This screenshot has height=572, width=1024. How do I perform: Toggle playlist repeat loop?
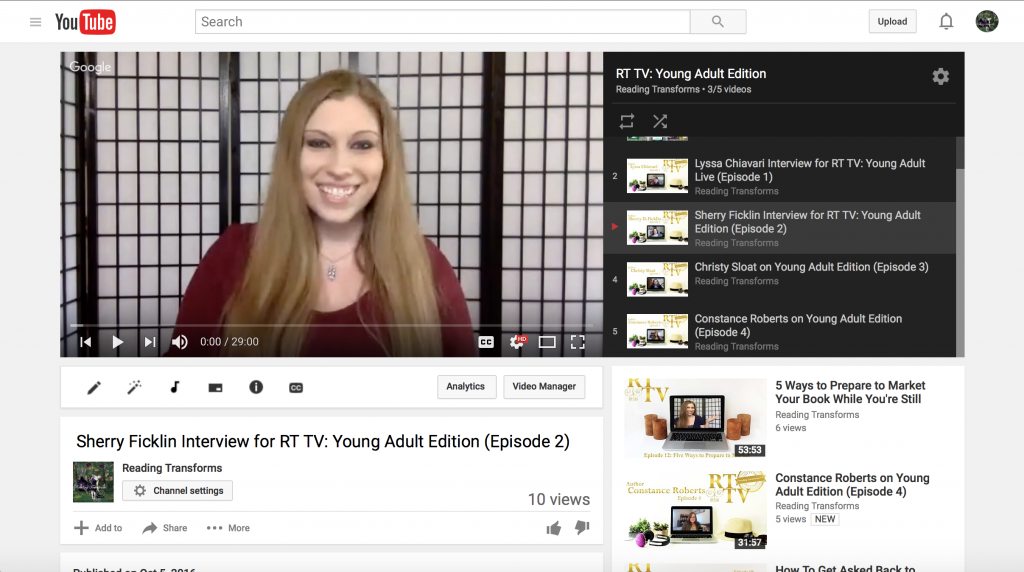tap(627, 121)
